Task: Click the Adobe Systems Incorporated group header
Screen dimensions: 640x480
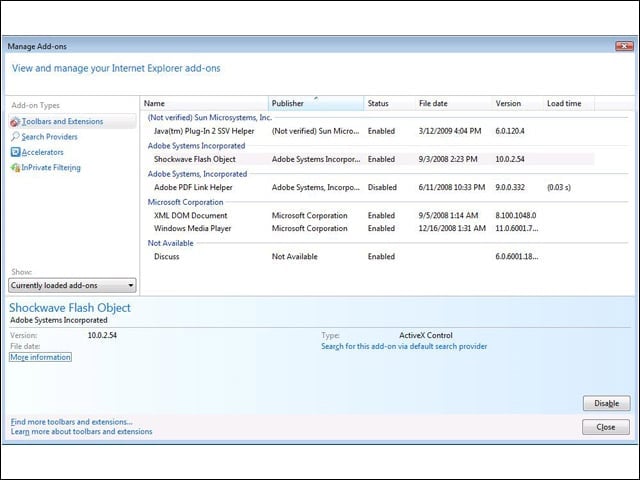Action: pyautogui.click(x=196, y=146)
